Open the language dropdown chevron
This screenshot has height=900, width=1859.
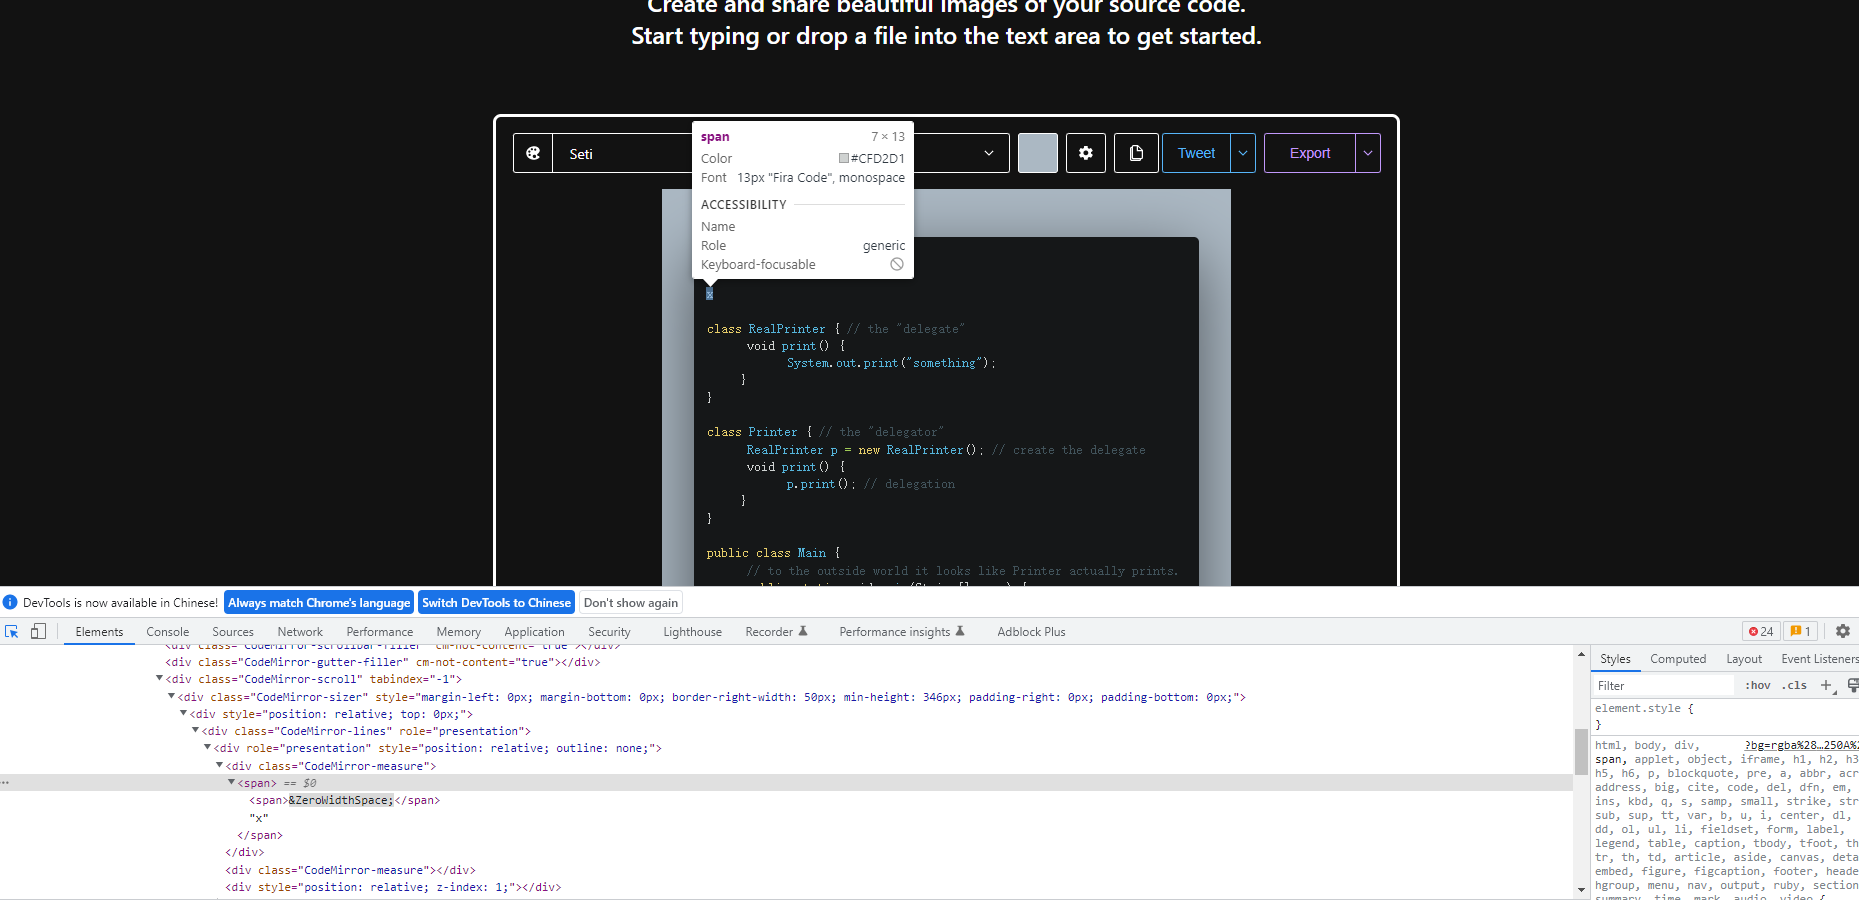point(989,153)
